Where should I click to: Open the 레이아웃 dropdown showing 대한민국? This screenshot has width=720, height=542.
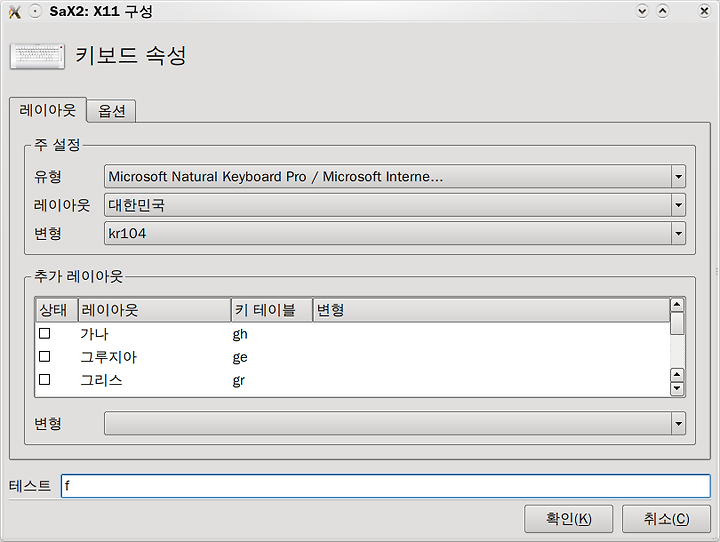coord(395,205)
